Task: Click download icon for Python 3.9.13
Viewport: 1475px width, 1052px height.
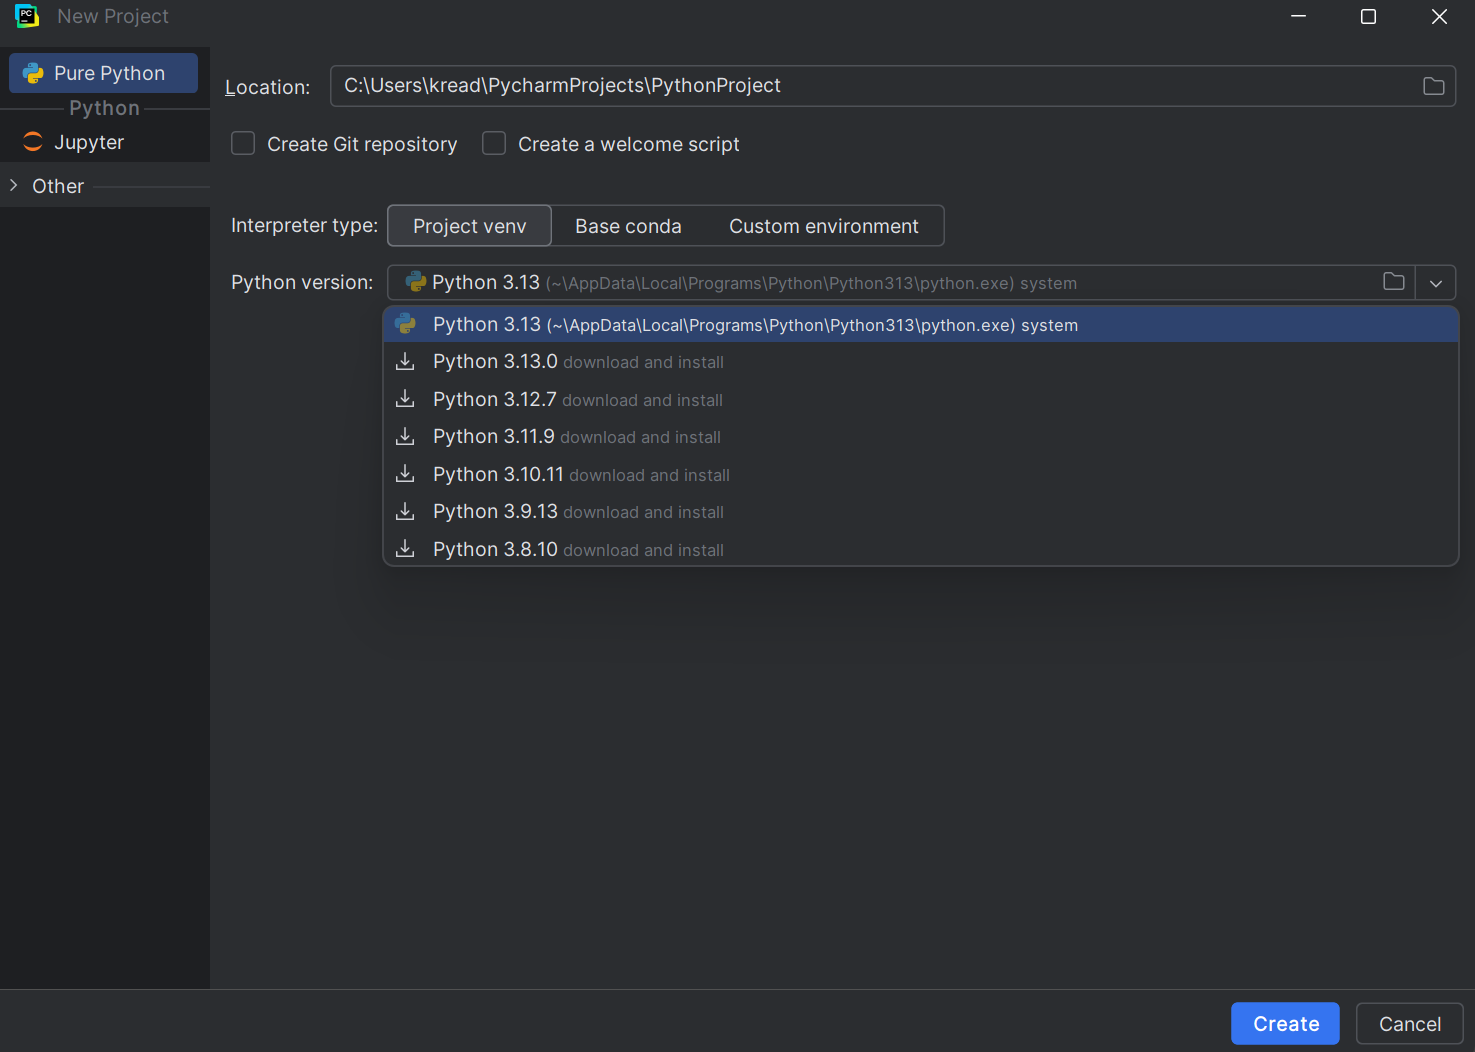Action: point(405,511)
